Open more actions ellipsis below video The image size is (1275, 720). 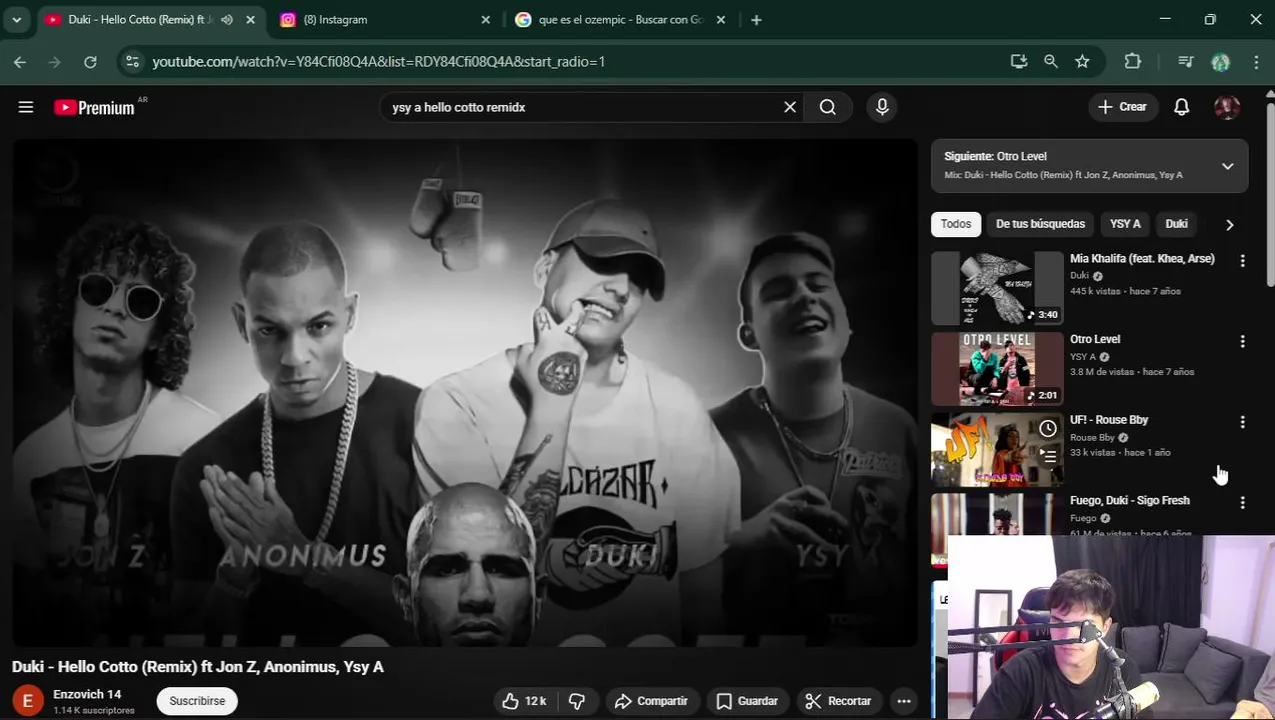pyautogui.click(x=904, y=701)
